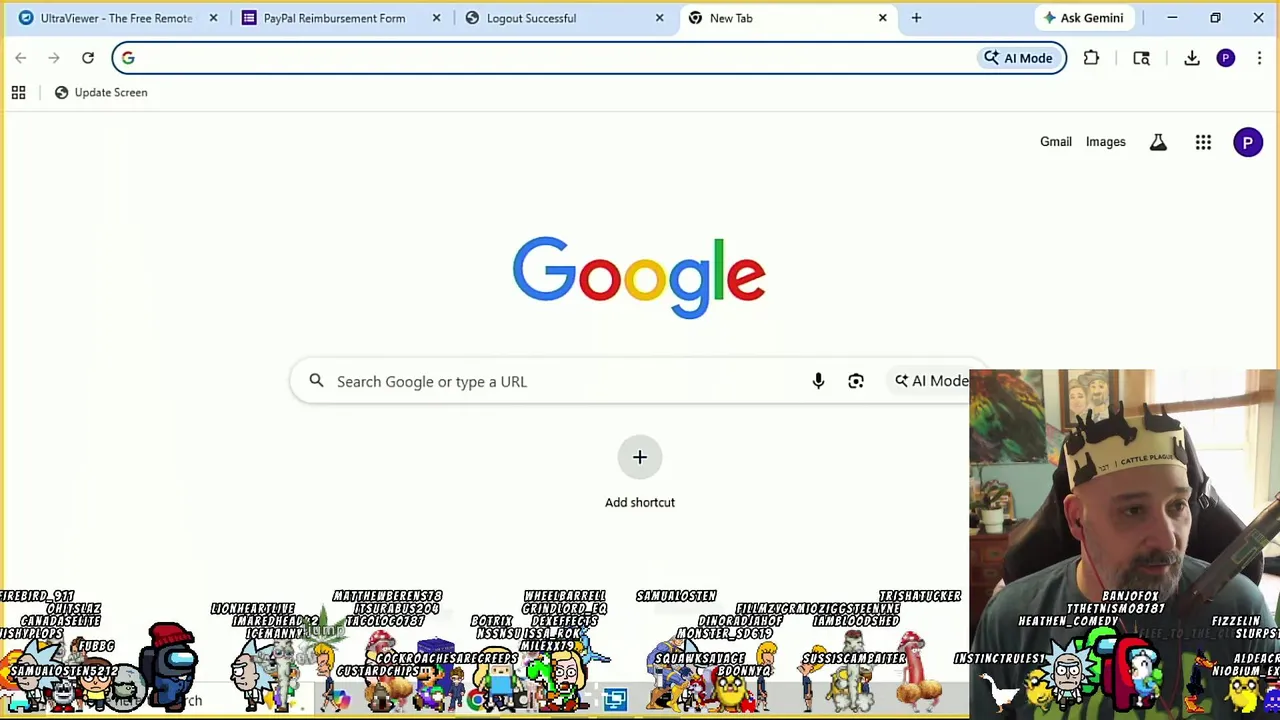
Task: Minimize the browser window
Action: point(1172,18)
